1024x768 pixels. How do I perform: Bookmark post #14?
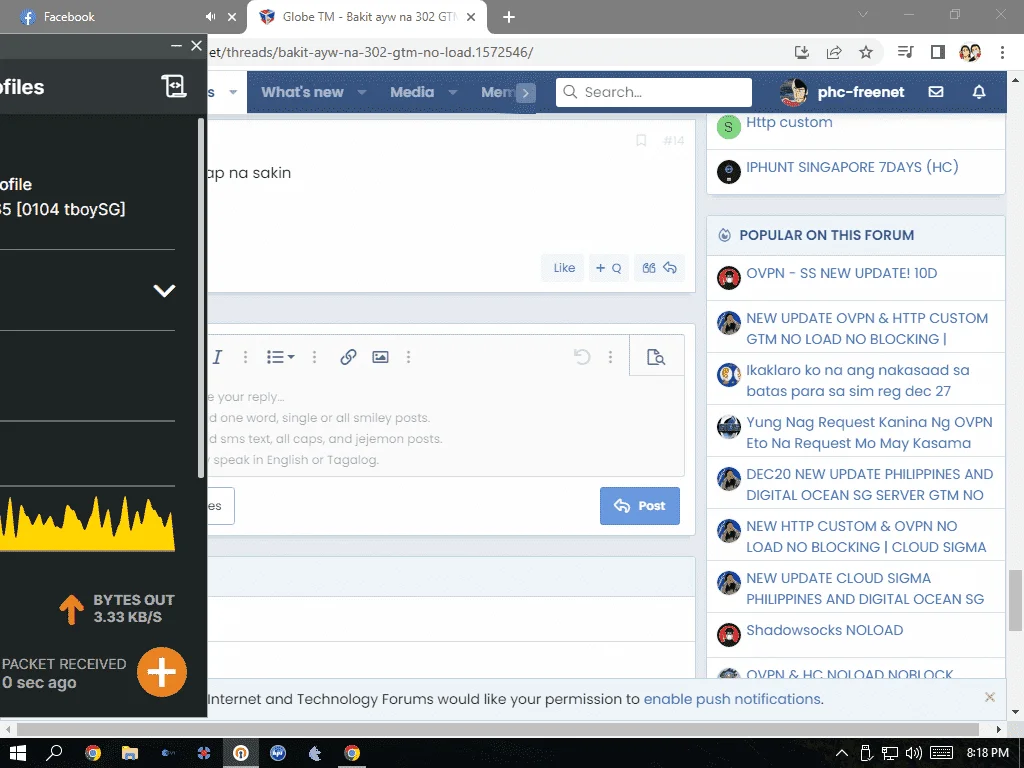pos(641,140)
